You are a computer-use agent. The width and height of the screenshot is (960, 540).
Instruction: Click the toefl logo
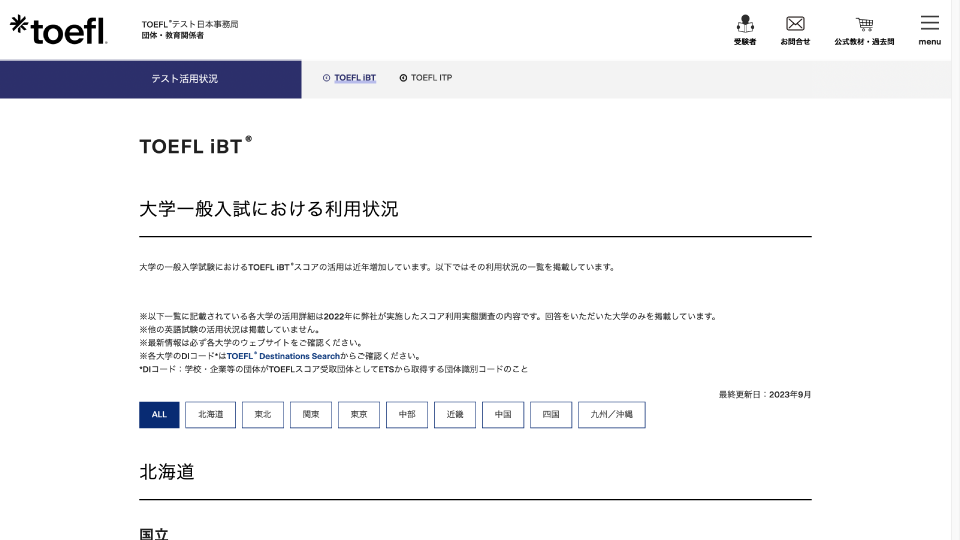point(59,29)
